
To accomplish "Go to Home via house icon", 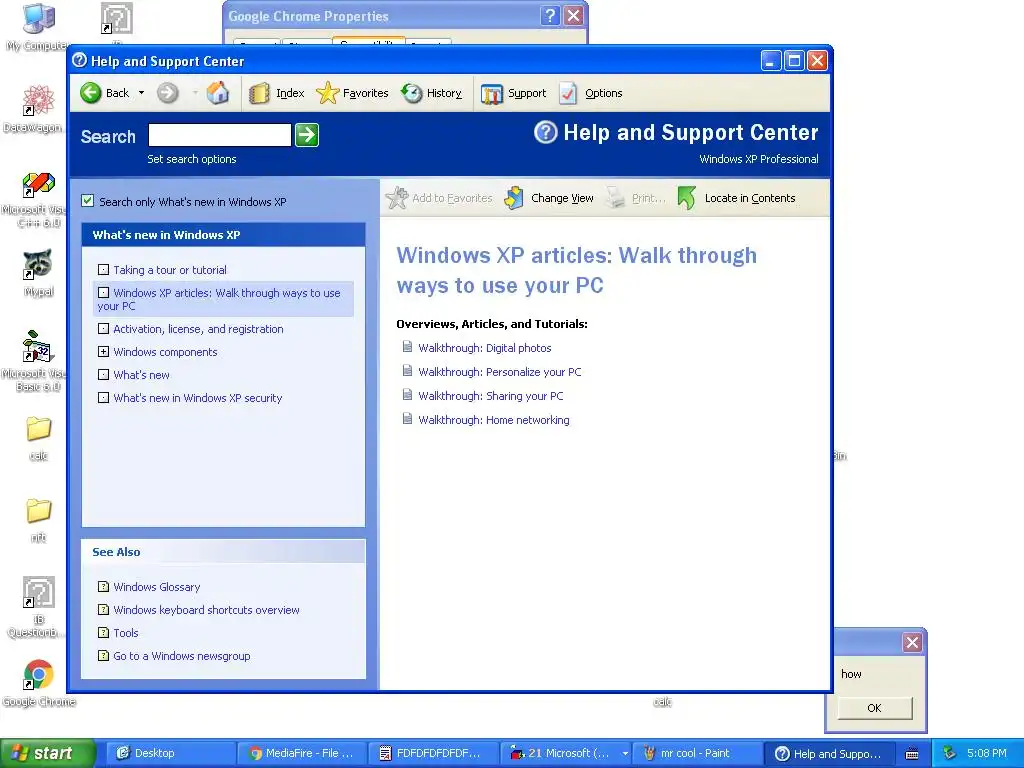I will tap(217, 93).
